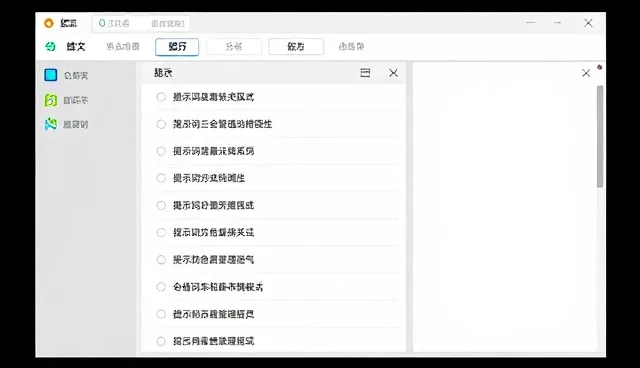Click the search field in the title bar
Viewport: 640px width, 368px height.
coord(141,23)
